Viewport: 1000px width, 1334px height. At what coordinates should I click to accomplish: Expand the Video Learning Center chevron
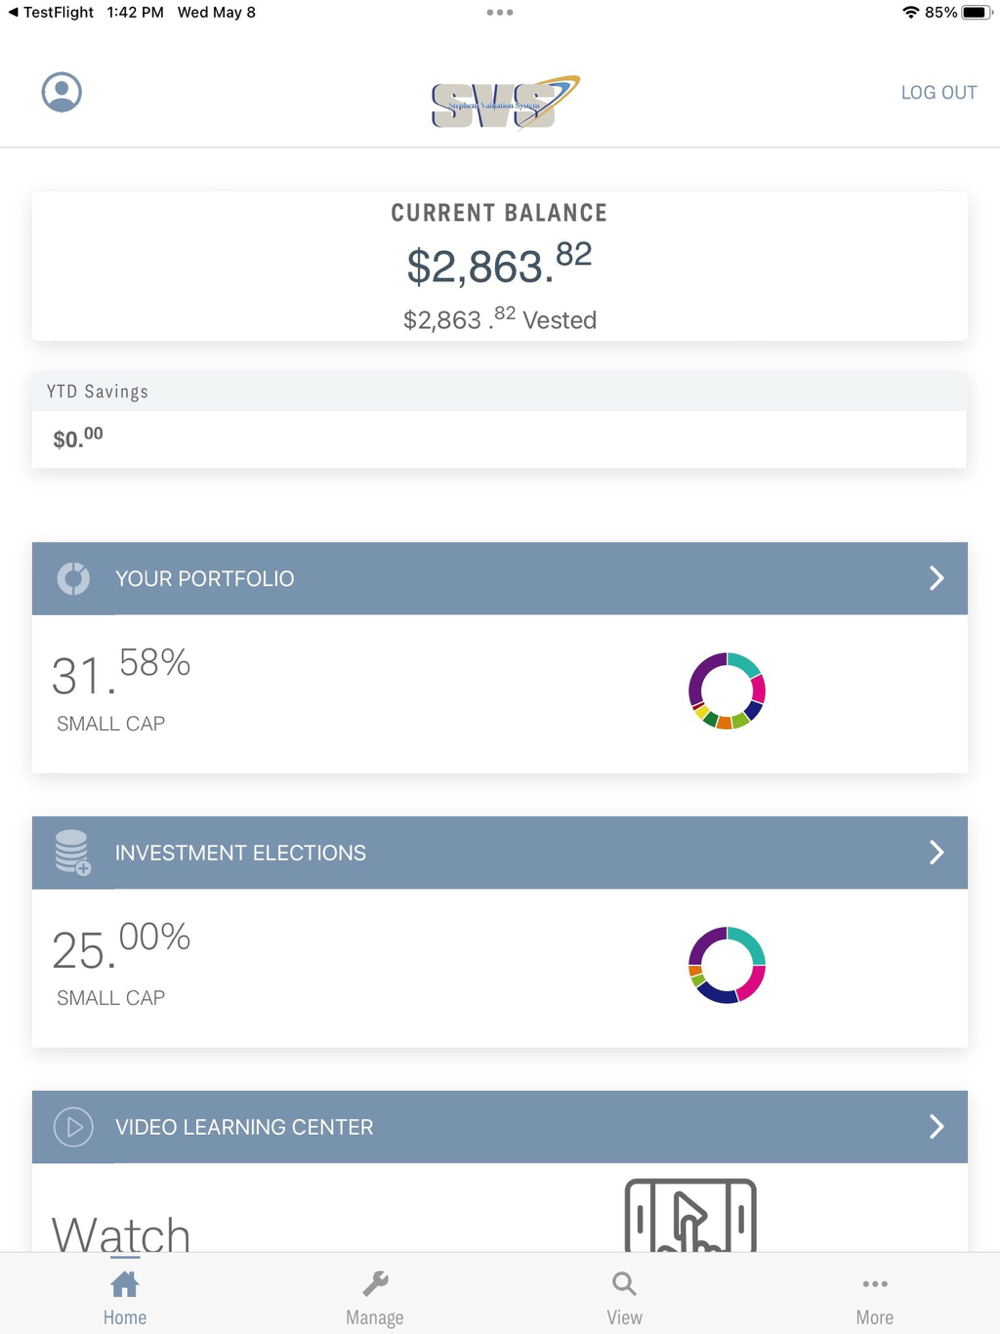click(936, 1127)
